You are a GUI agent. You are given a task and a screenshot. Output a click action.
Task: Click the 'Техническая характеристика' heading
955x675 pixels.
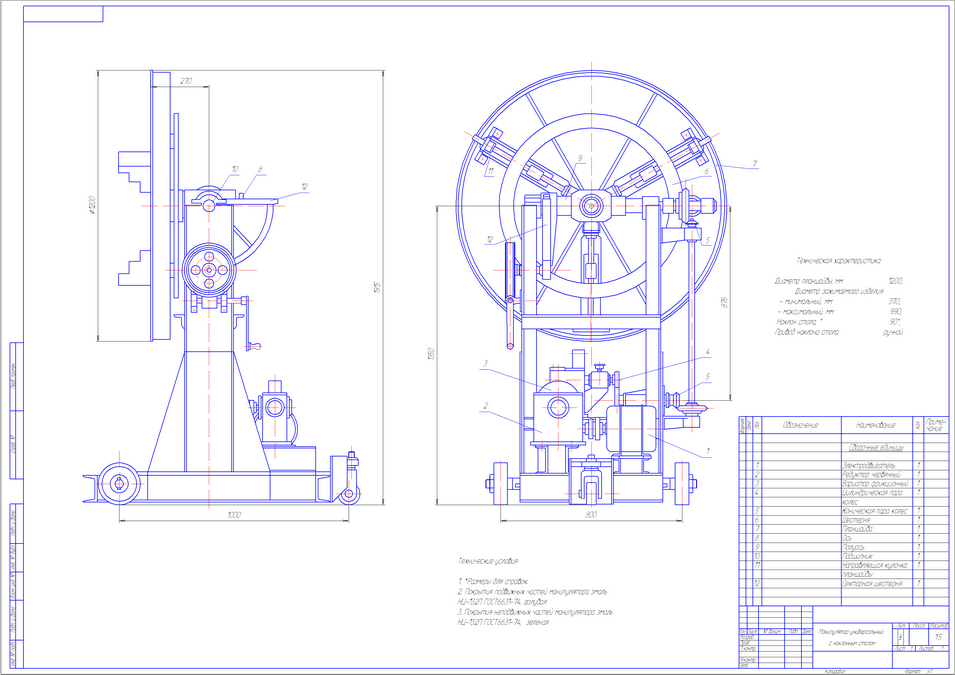[x=838, y=261]
